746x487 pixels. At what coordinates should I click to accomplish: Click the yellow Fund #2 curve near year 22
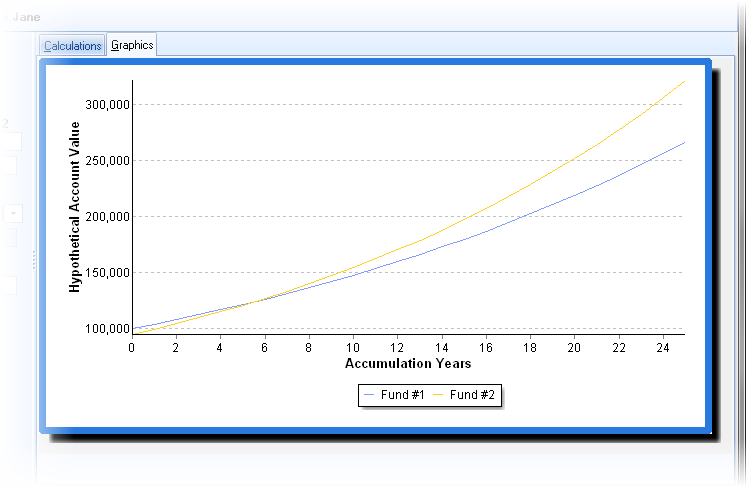pyautogui.click(x=618, y=129)
